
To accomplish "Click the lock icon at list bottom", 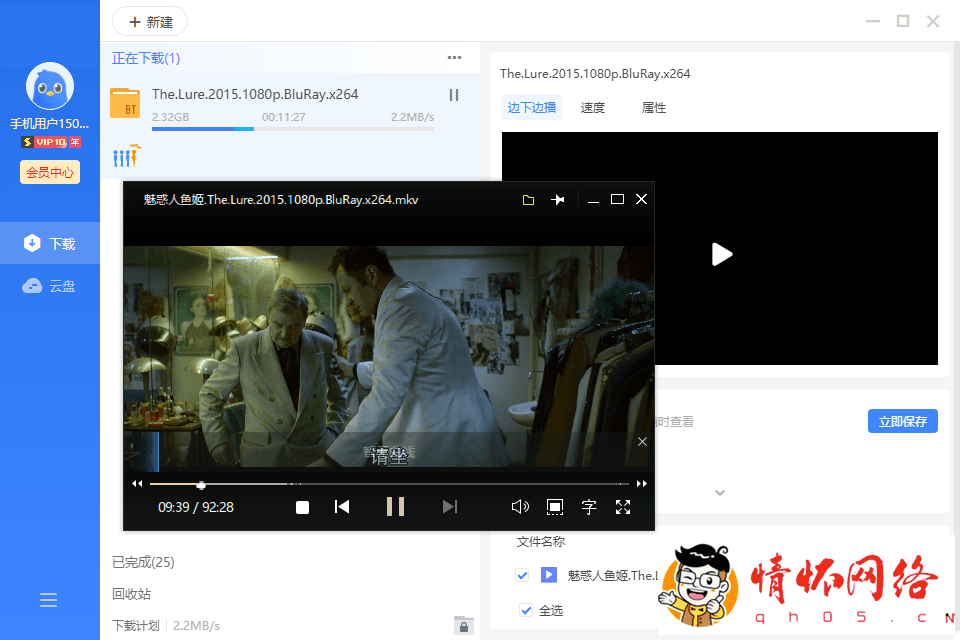I will pos(463,626).
